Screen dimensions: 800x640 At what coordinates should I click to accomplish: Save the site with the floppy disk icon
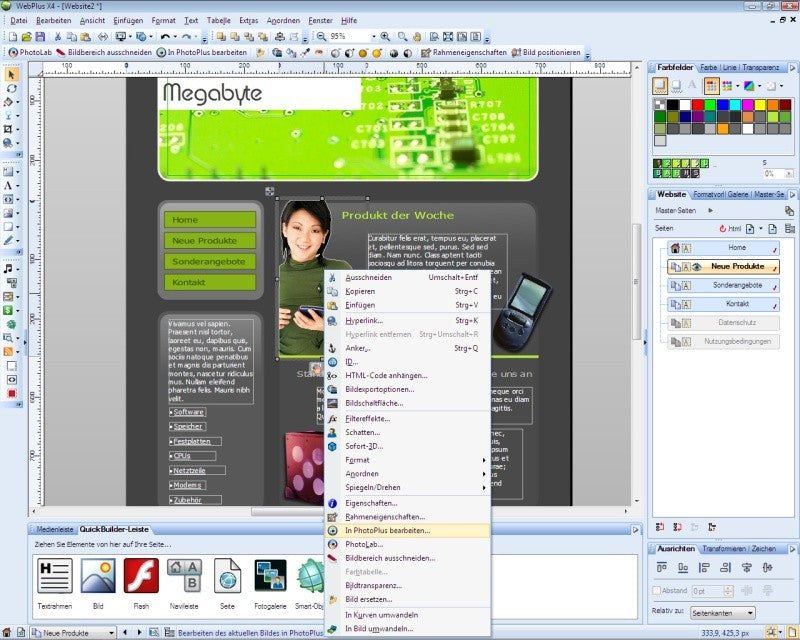[40, 37]
